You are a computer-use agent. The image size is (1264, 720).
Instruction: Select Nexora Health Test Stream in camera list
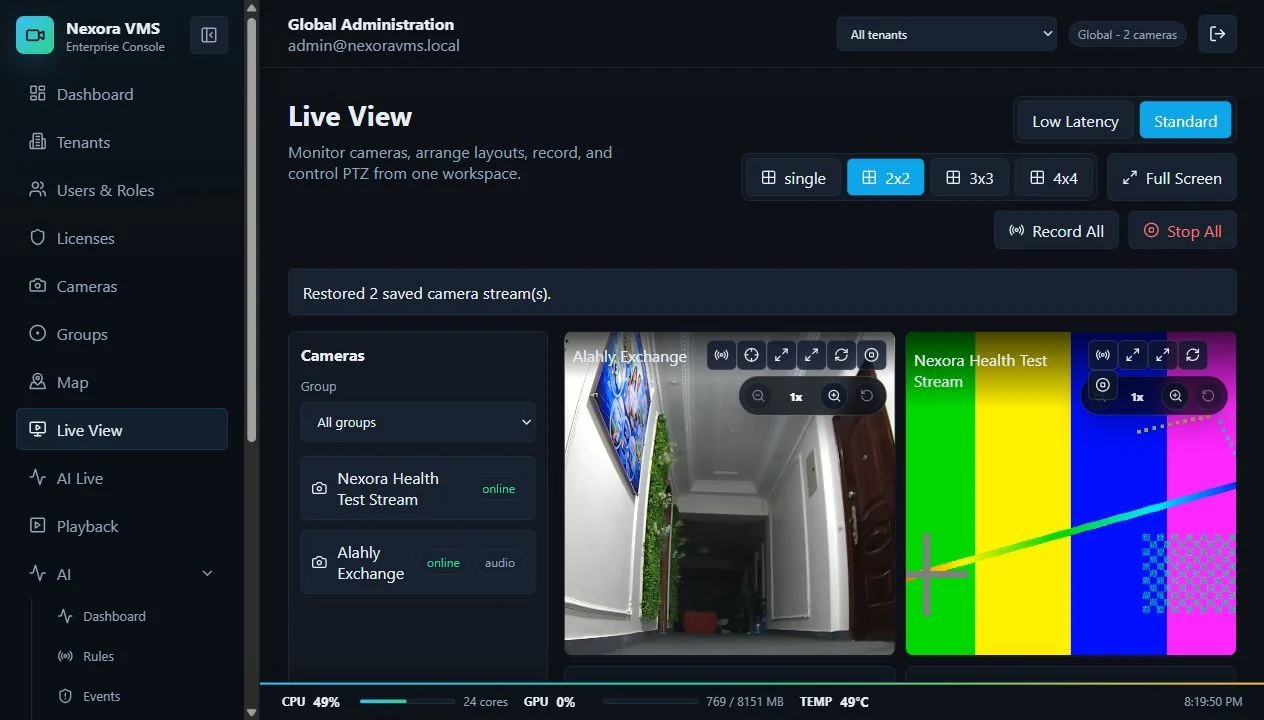(418, 488)
